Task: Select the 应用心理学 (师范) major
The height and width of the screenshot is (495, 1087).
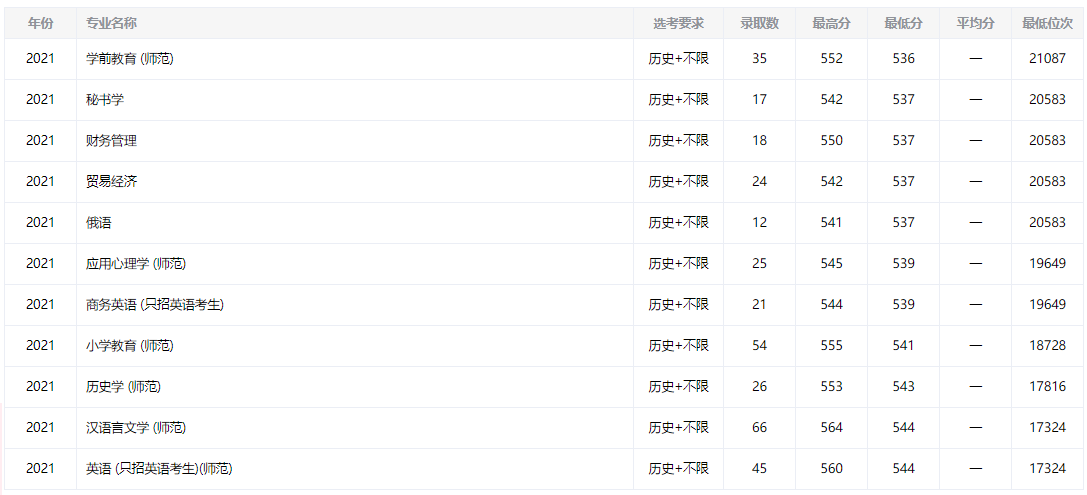Action: [136, 264]
